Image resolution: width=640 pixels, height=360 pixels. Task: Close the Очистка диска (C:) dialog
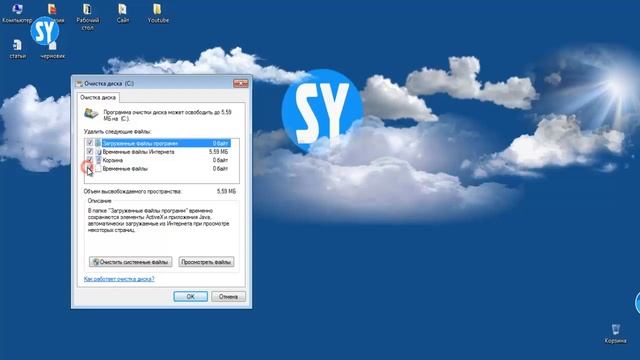pos(240,83)
